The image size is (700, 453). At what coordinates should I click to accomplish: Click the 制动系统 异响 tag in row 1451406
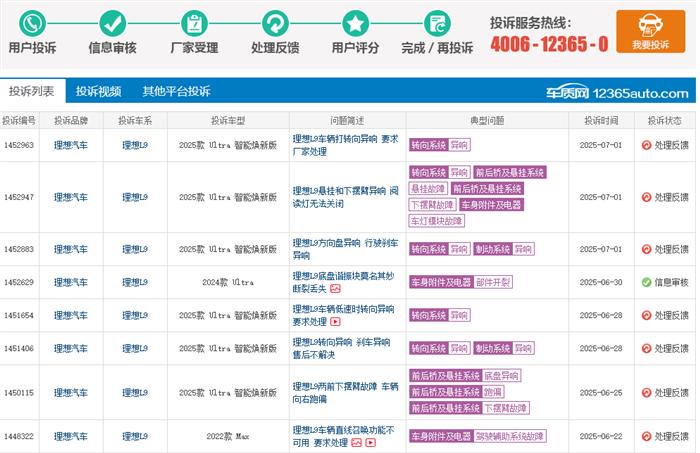(x=504, y=348)
